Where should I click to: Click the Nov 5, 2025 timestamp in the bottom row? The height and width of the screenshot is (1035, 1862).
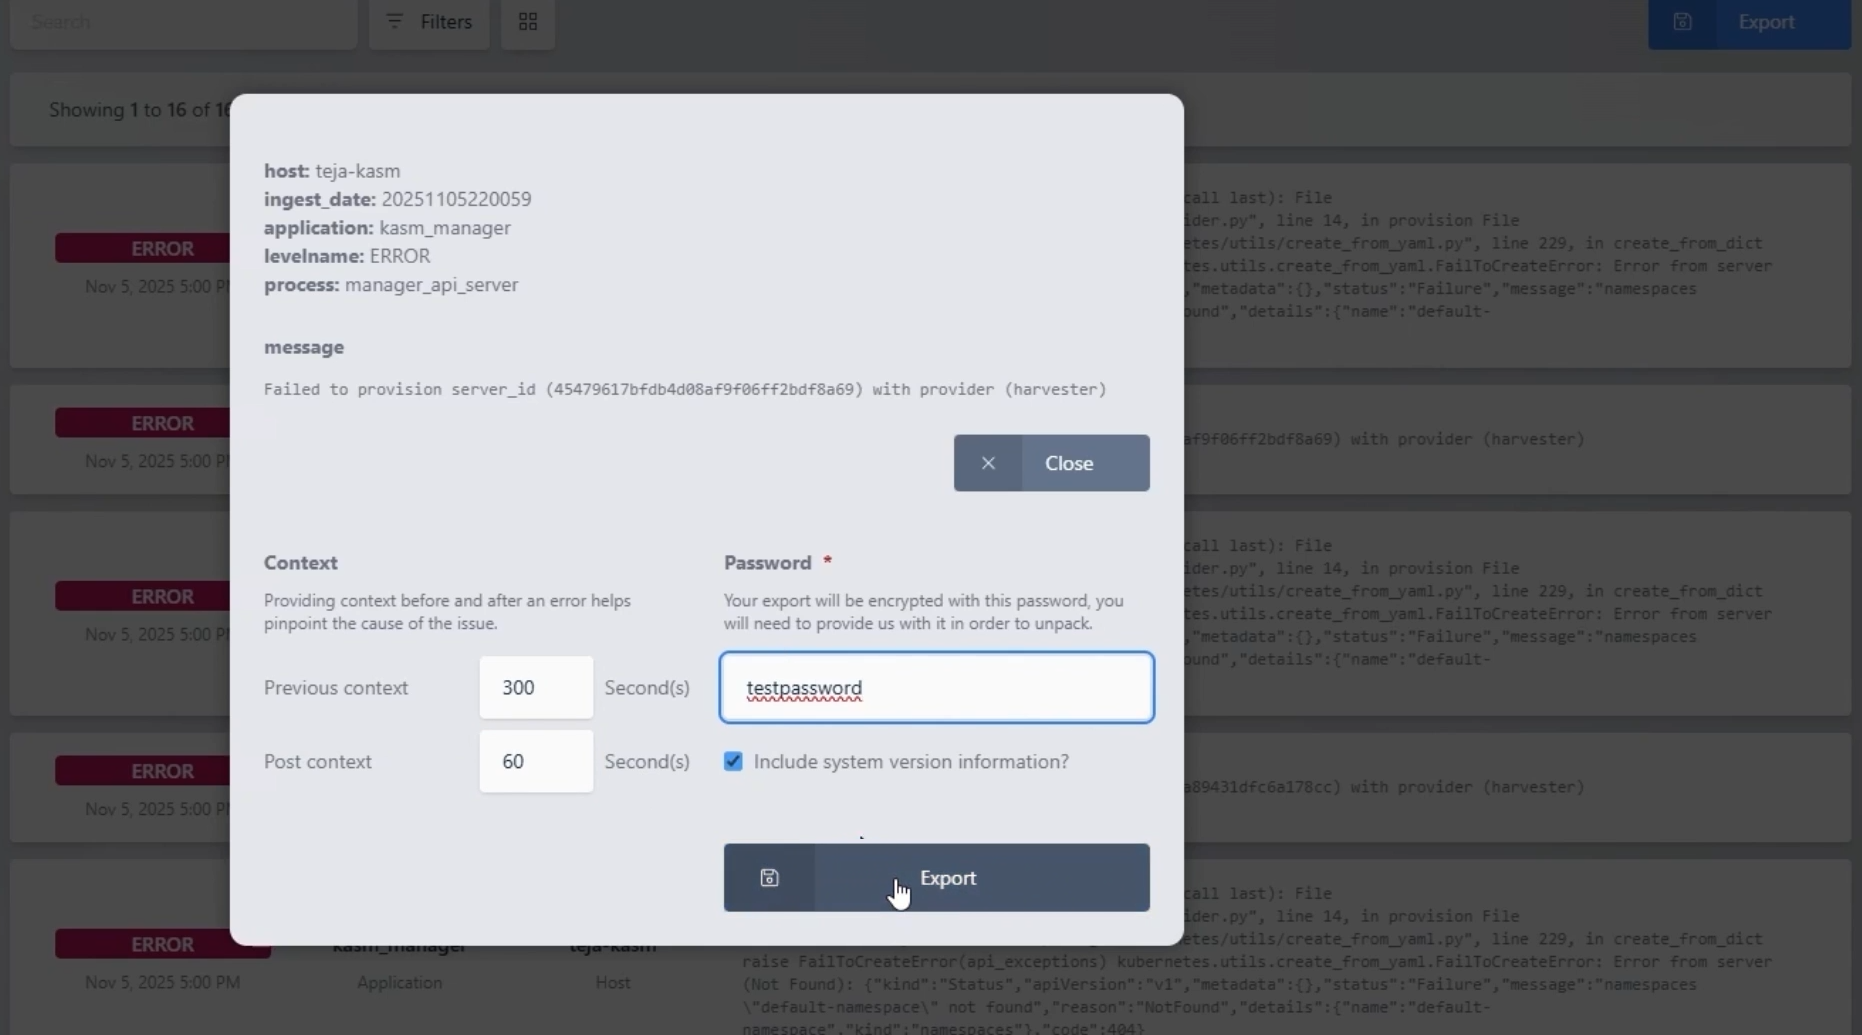coord(162,983)
